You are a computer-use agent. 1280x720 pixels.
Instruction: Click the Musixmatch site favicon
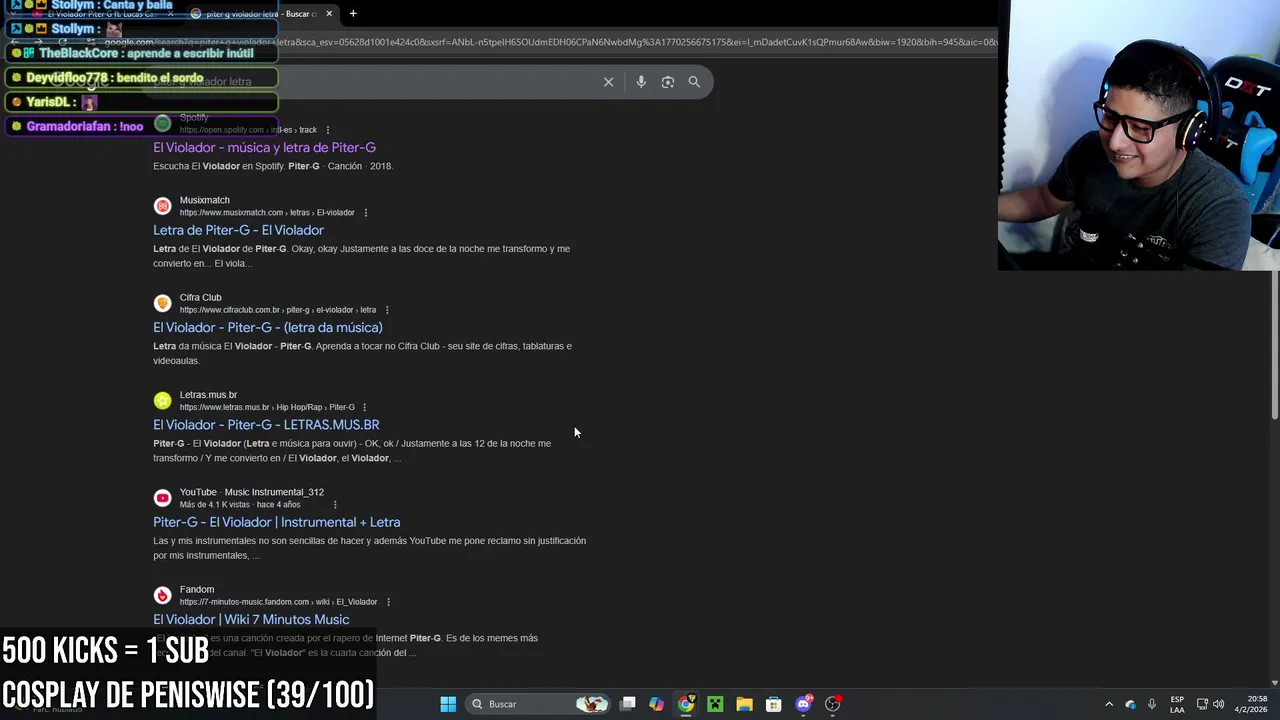click(162, 206)
